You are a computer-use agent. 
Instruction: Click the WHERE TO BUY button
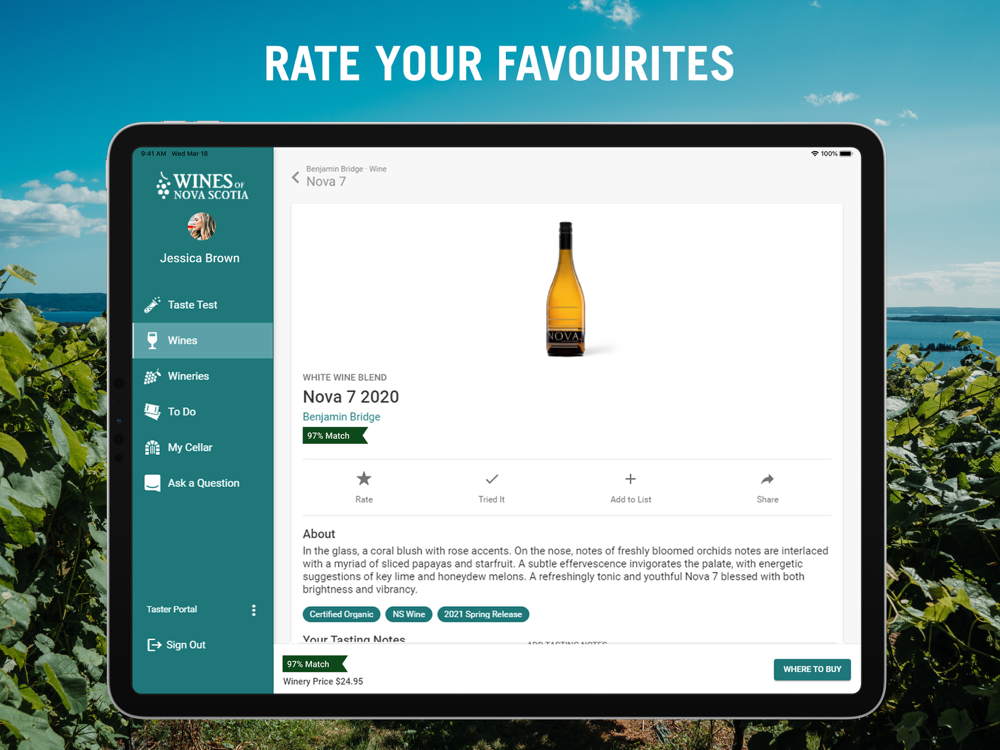[812, 669]
